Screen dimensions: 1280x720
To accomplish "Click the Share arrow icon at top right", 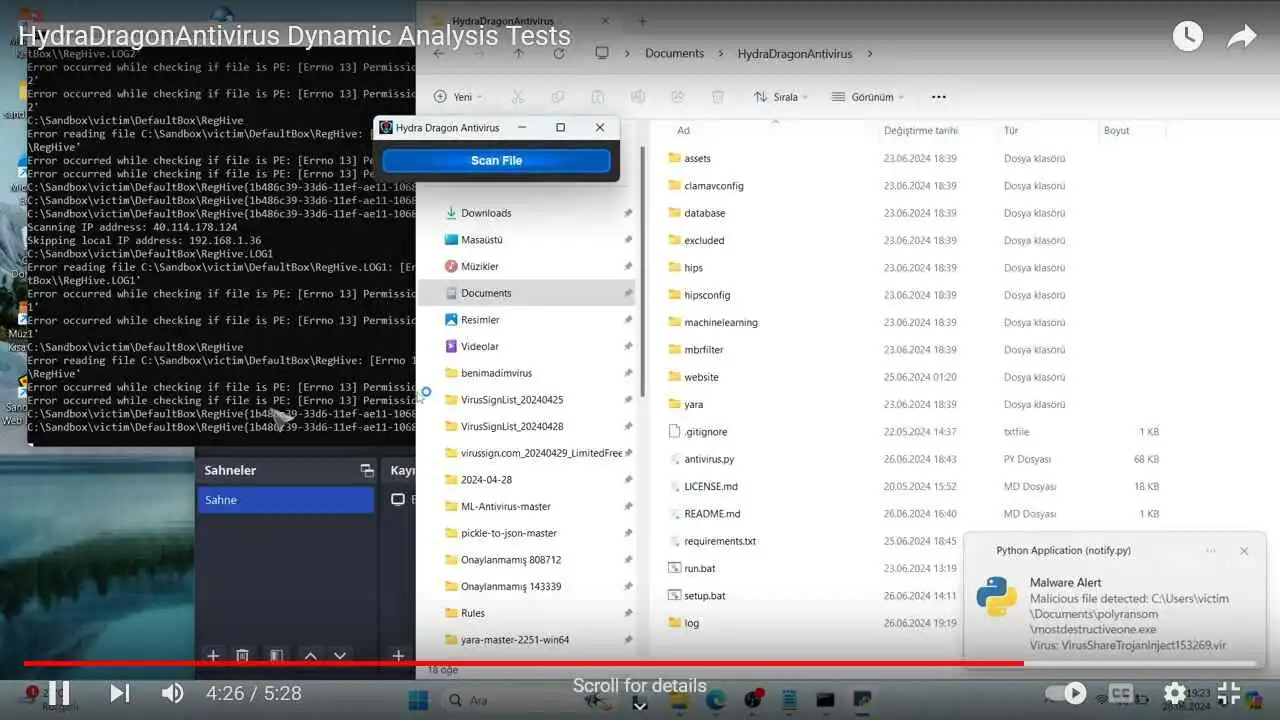I will coord(1242,37).
